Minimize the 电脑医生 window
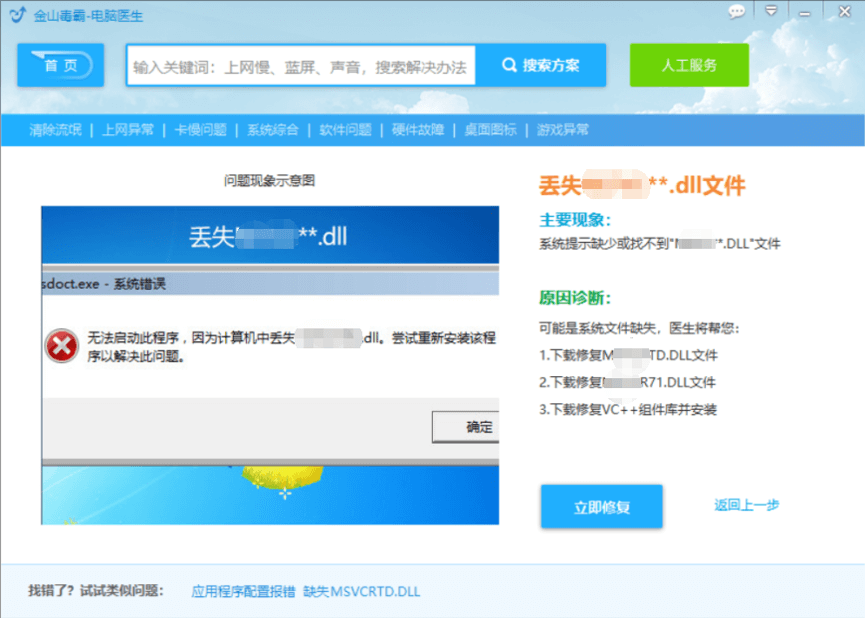This screenshot has height=618, width=866. pyautogui.click(x=805, y=12)
